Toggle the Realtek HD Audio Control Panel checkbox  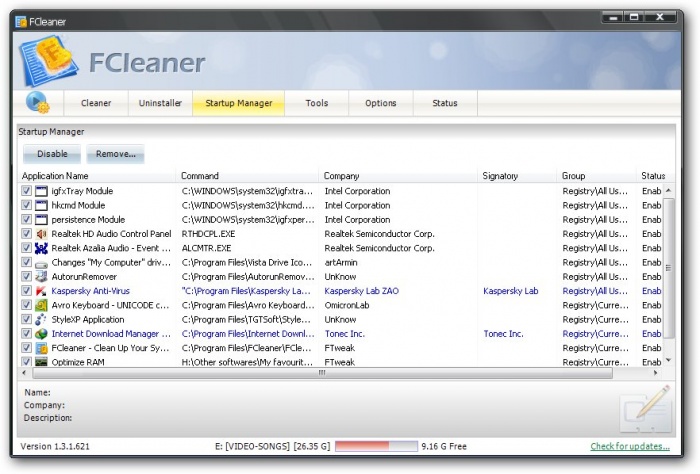pyautogui.click(x=26, y=234)
